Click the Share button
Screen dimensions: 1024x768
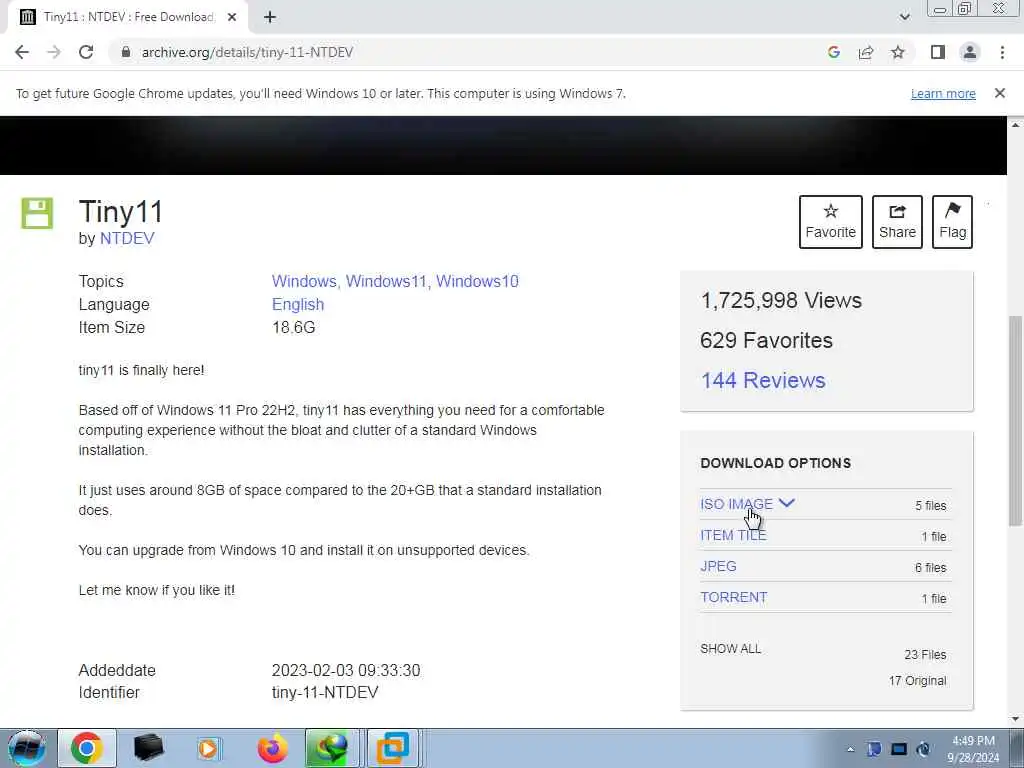[897, 222]
